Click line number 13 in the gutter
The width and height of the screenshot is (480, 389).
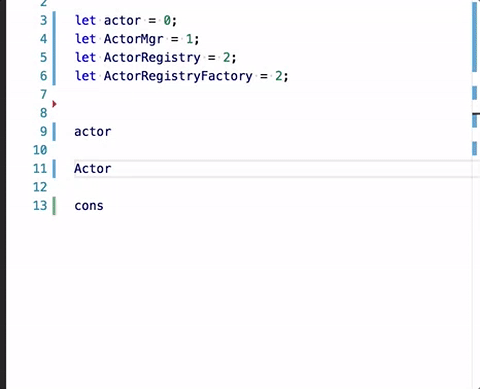pos(40,205)
